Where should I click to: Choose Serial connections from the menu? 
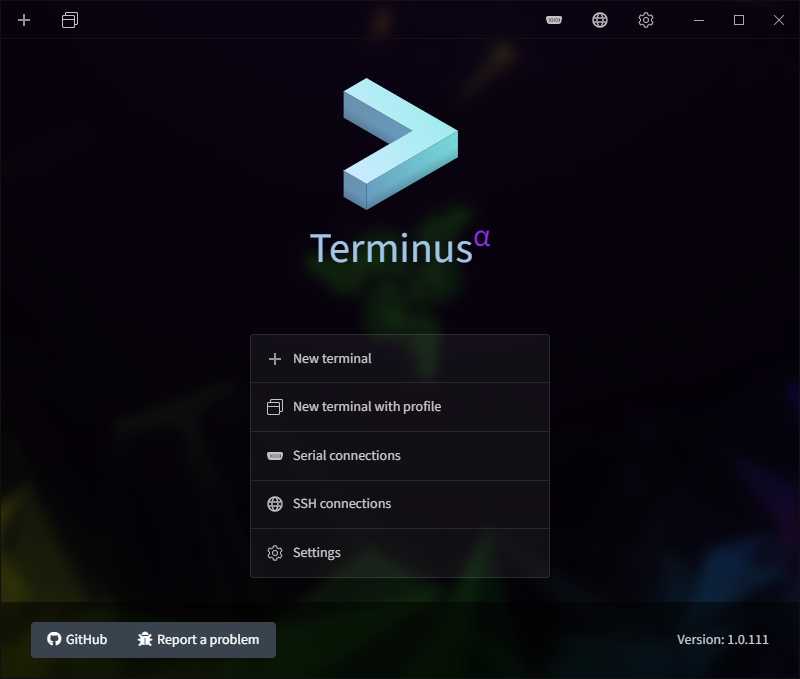(346, 455)
